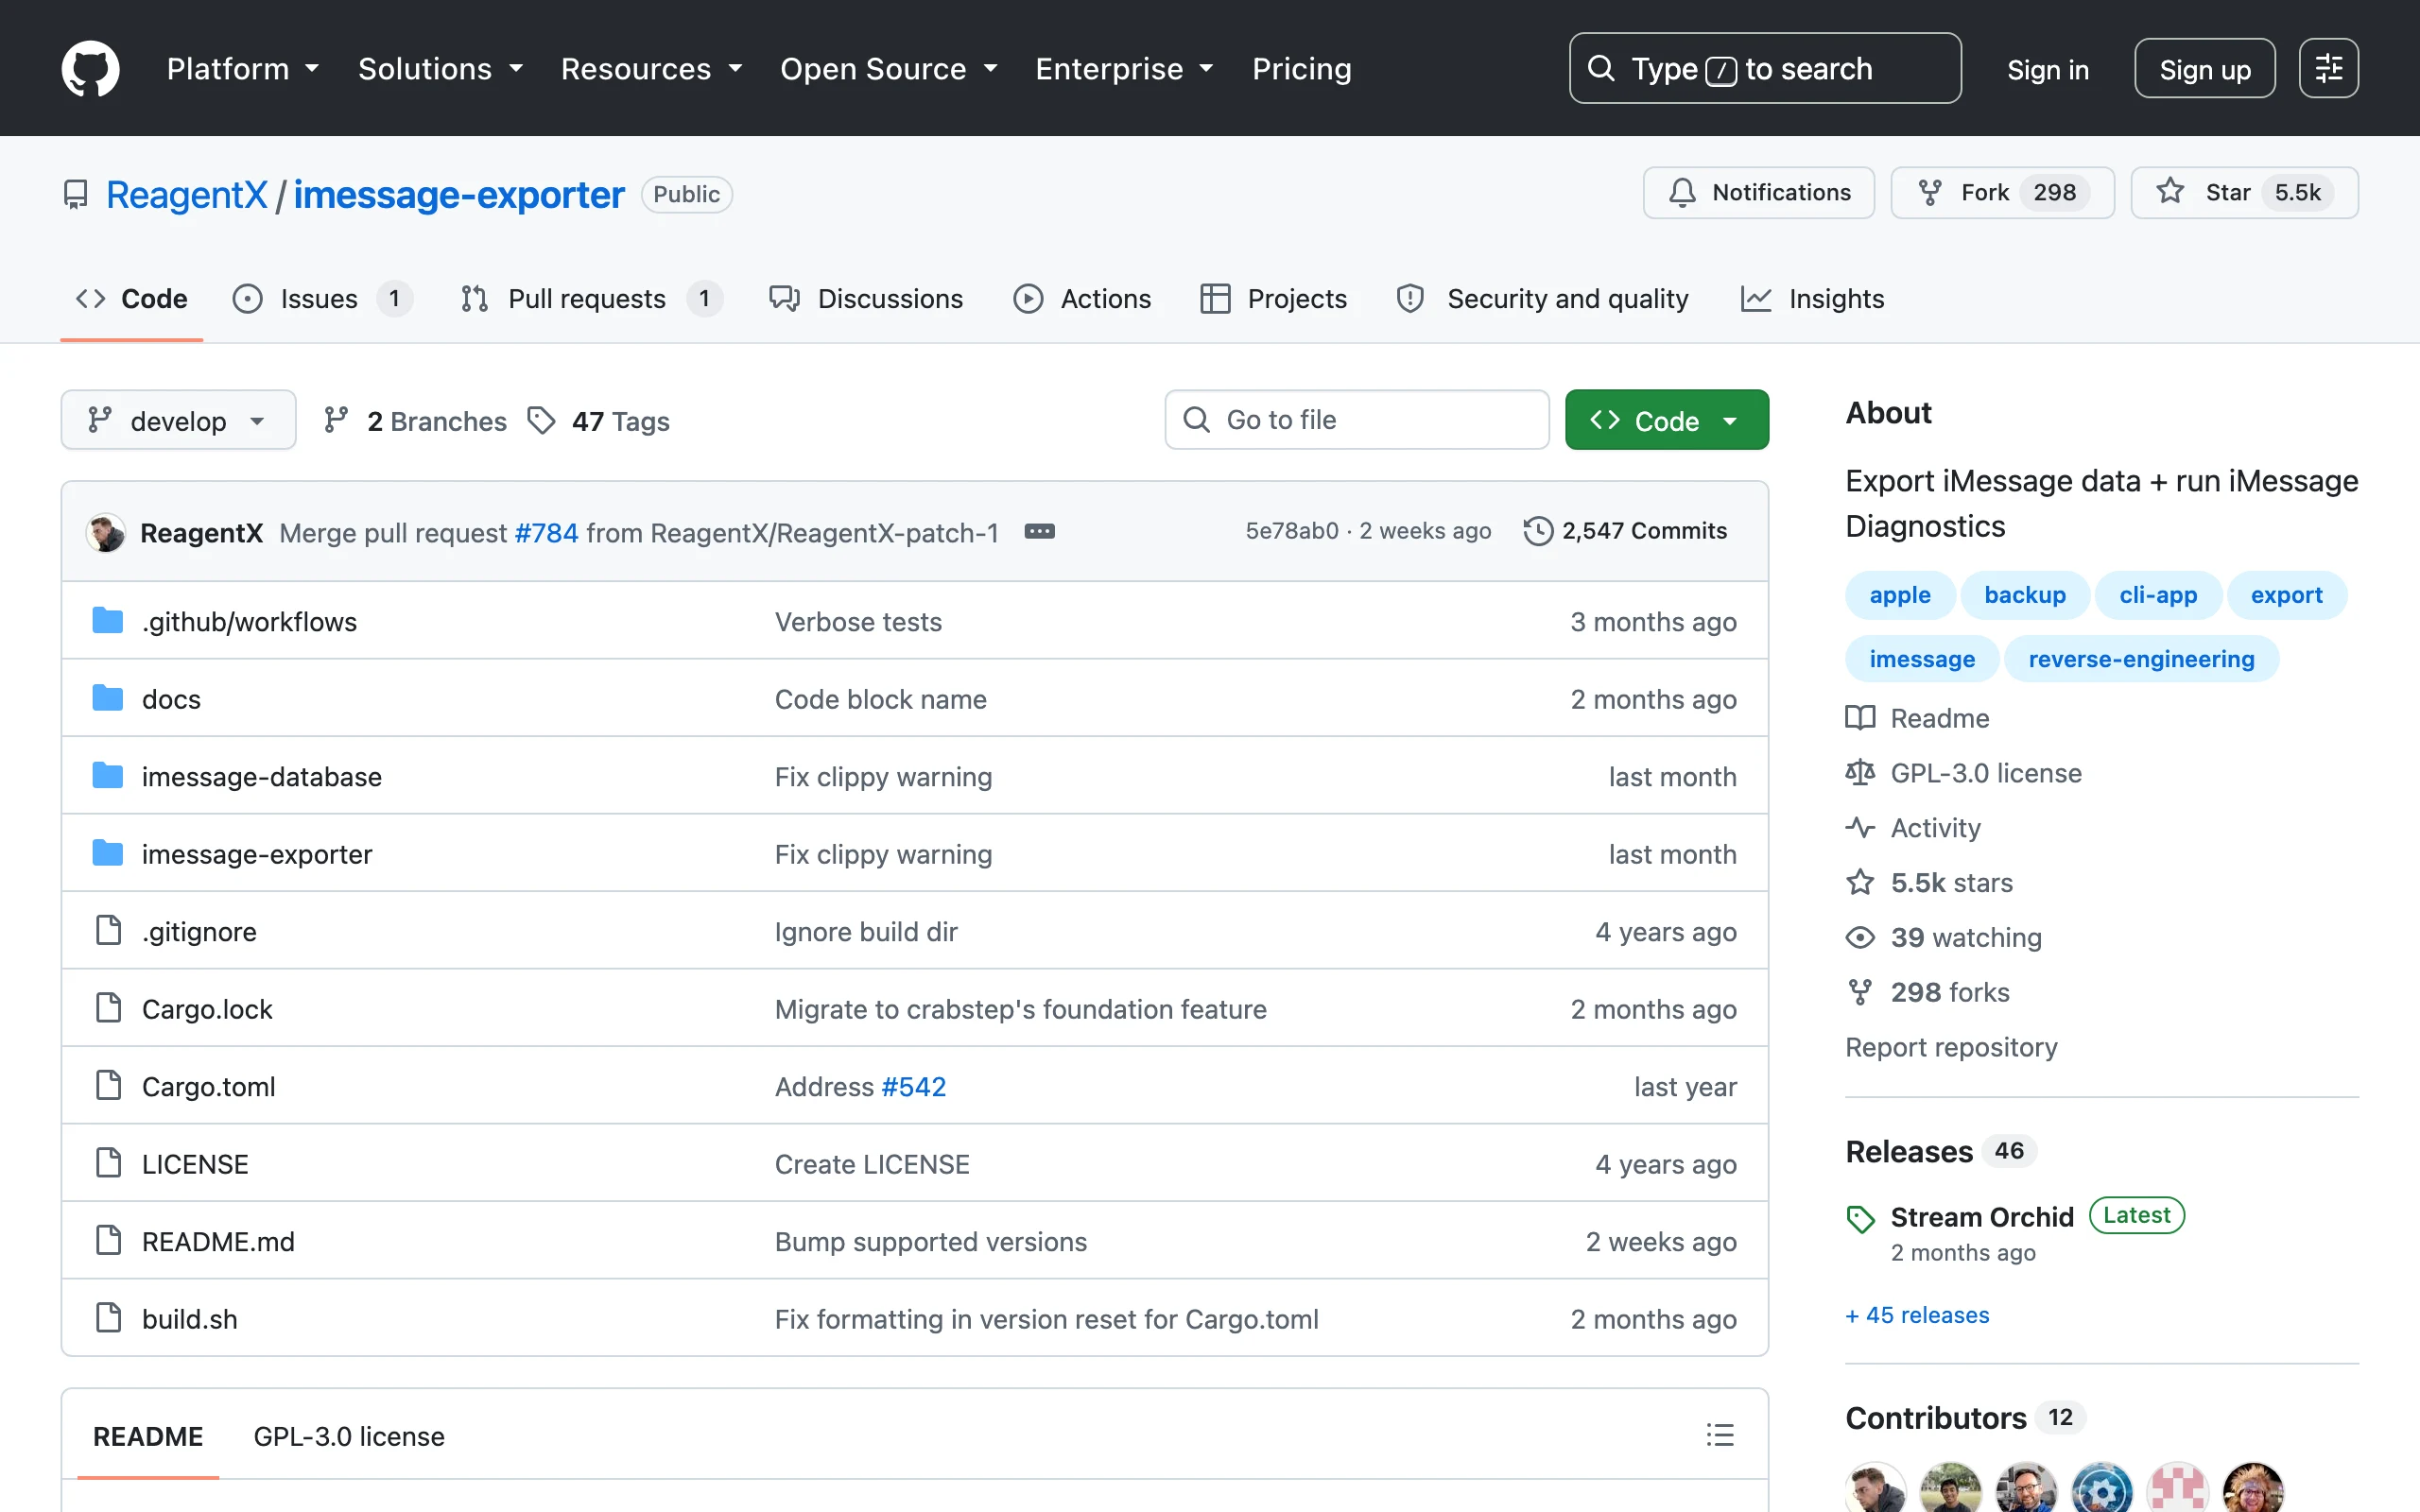Open the #542 issue link
Viewport: 2420px width, 1512px height.
pos(913,1086)
